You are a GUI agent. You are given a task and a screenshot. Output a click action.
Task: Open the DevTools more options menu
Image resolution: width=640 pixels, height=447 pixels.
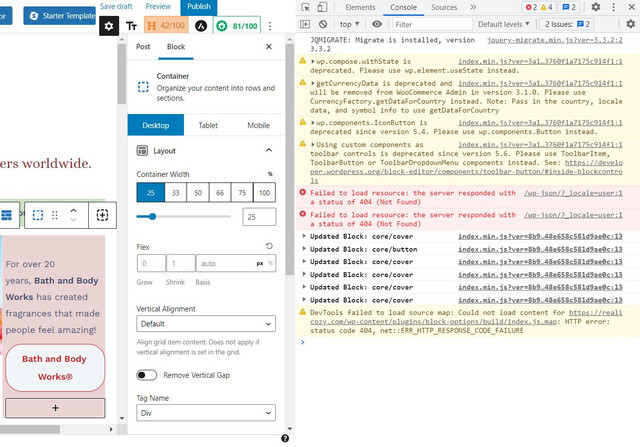613,7
